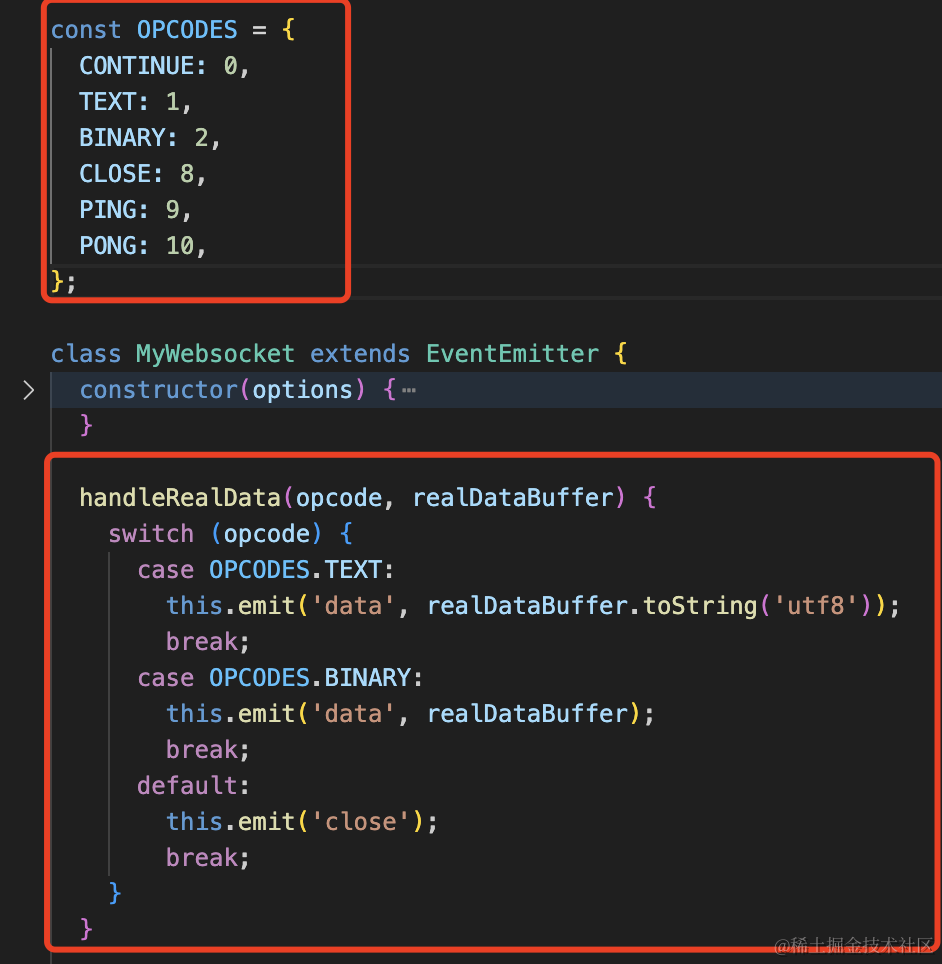Screen dimensions: 942x964
Task: Place cursor on OPCODES in the const declaration
Action: 188,30
